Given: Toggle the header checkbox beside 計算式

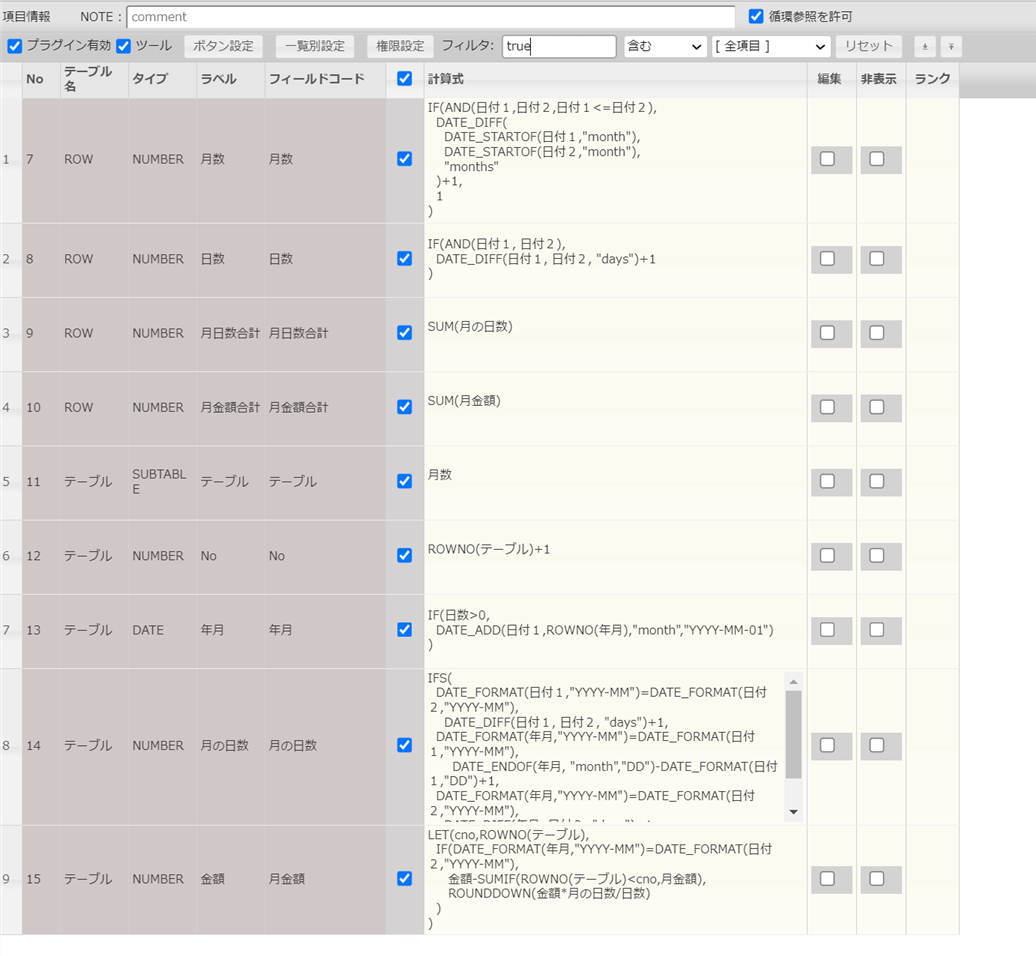Looking at the screenshot, I should pyautogui.click(x=404, y=79).
